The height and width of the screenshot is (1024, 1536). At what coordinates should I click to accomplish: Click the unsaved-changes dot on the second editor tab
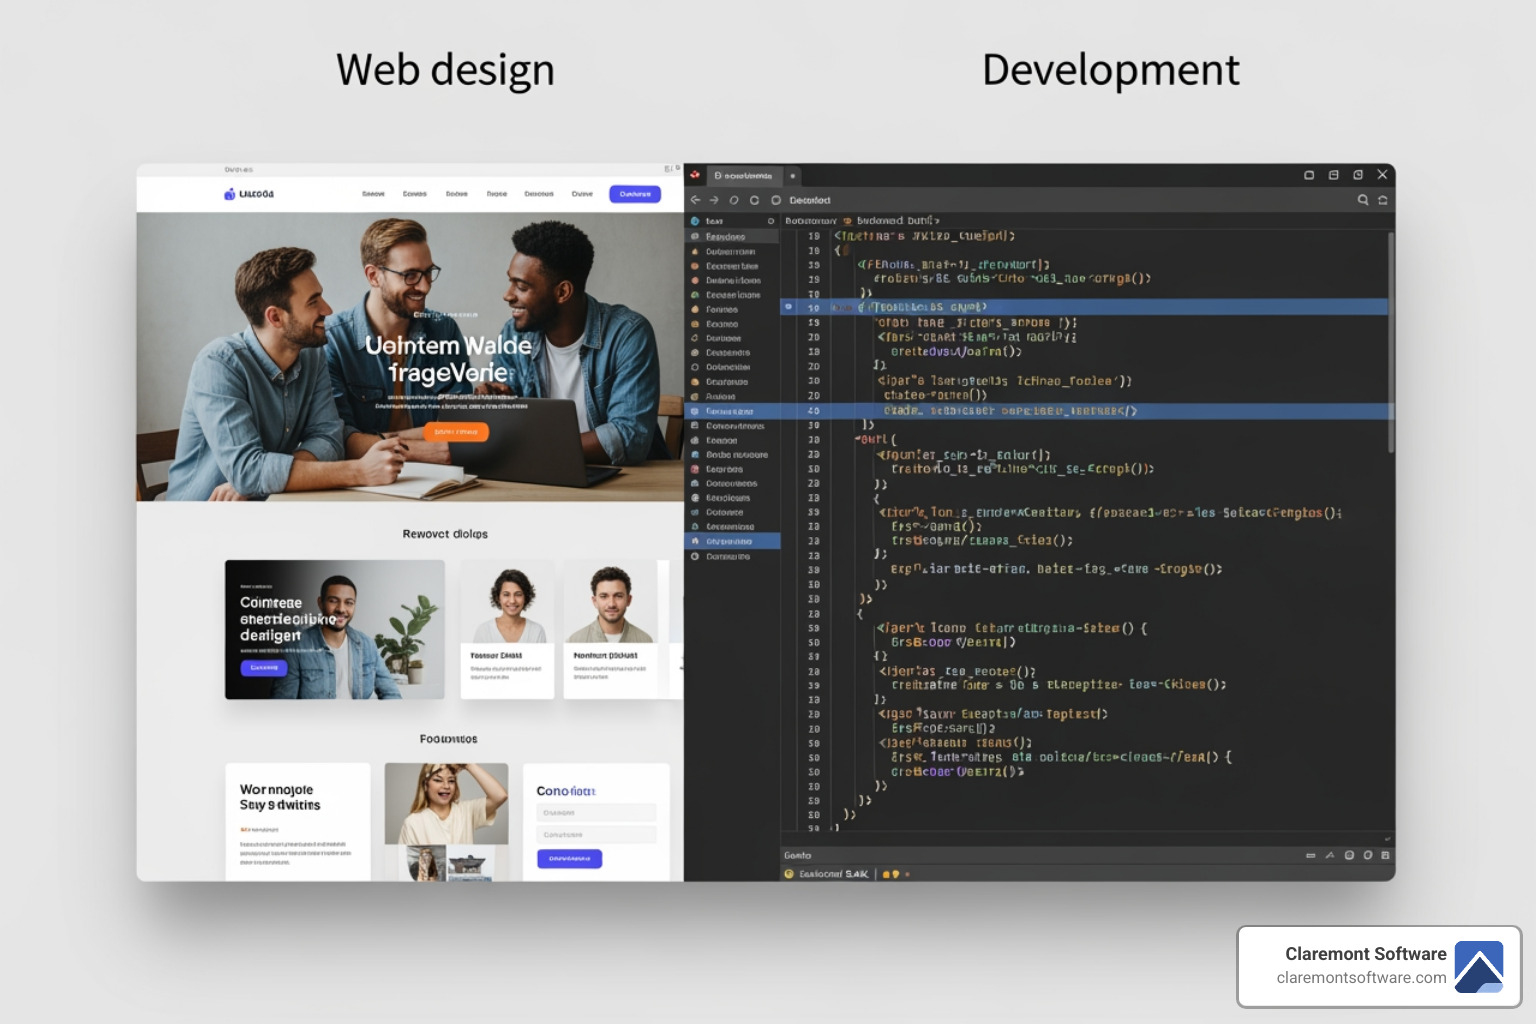click(791, 176)
